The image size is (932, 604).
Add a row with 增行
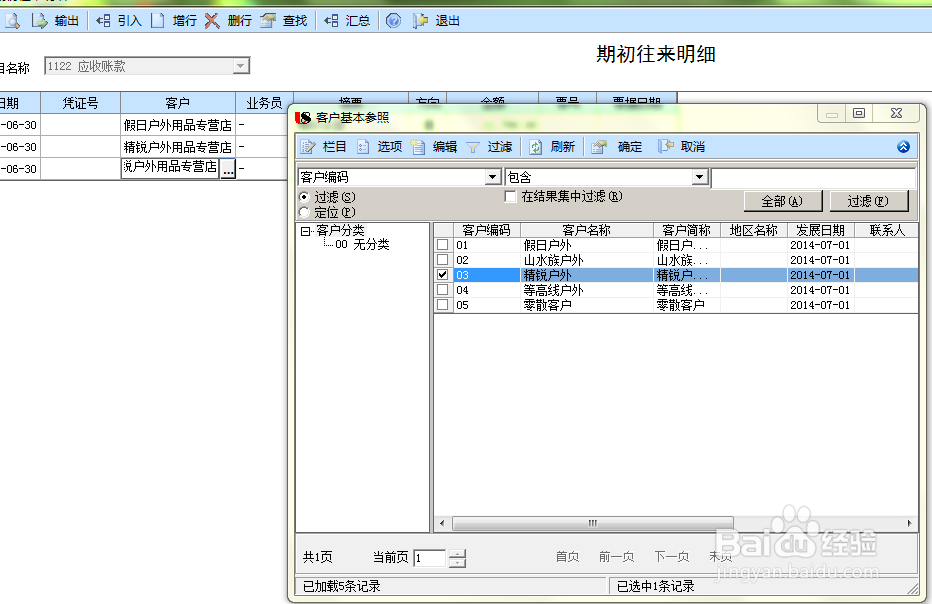(174, 21)
